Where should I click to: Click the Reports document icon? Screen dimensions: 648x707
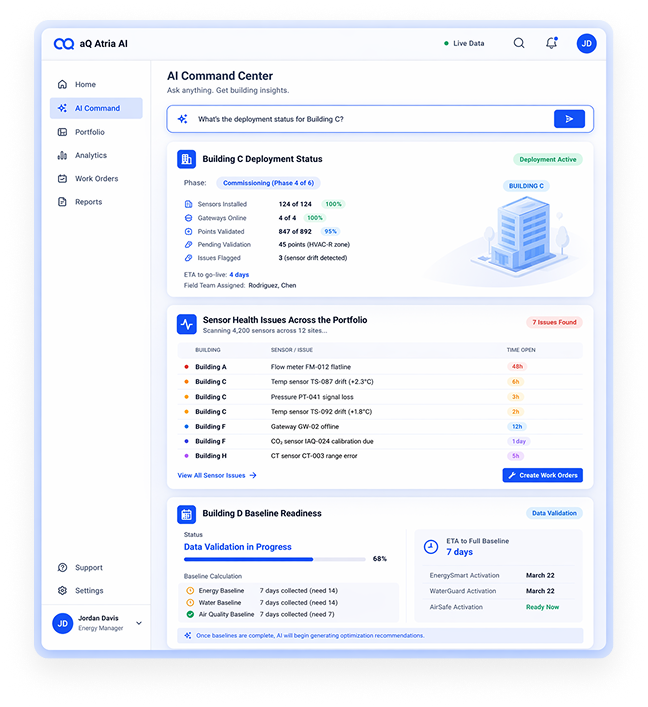(x=62, y=202)
